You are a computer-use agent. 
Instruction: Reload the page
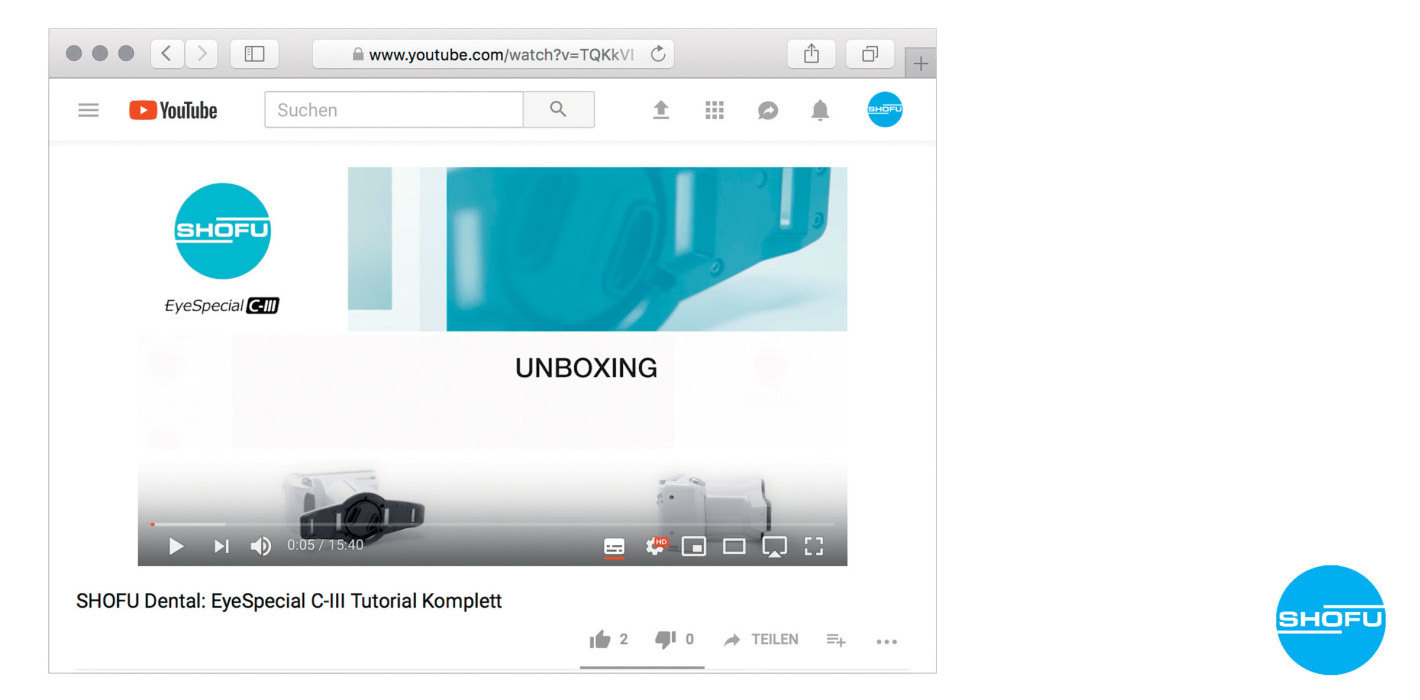[x=658, y=54]
